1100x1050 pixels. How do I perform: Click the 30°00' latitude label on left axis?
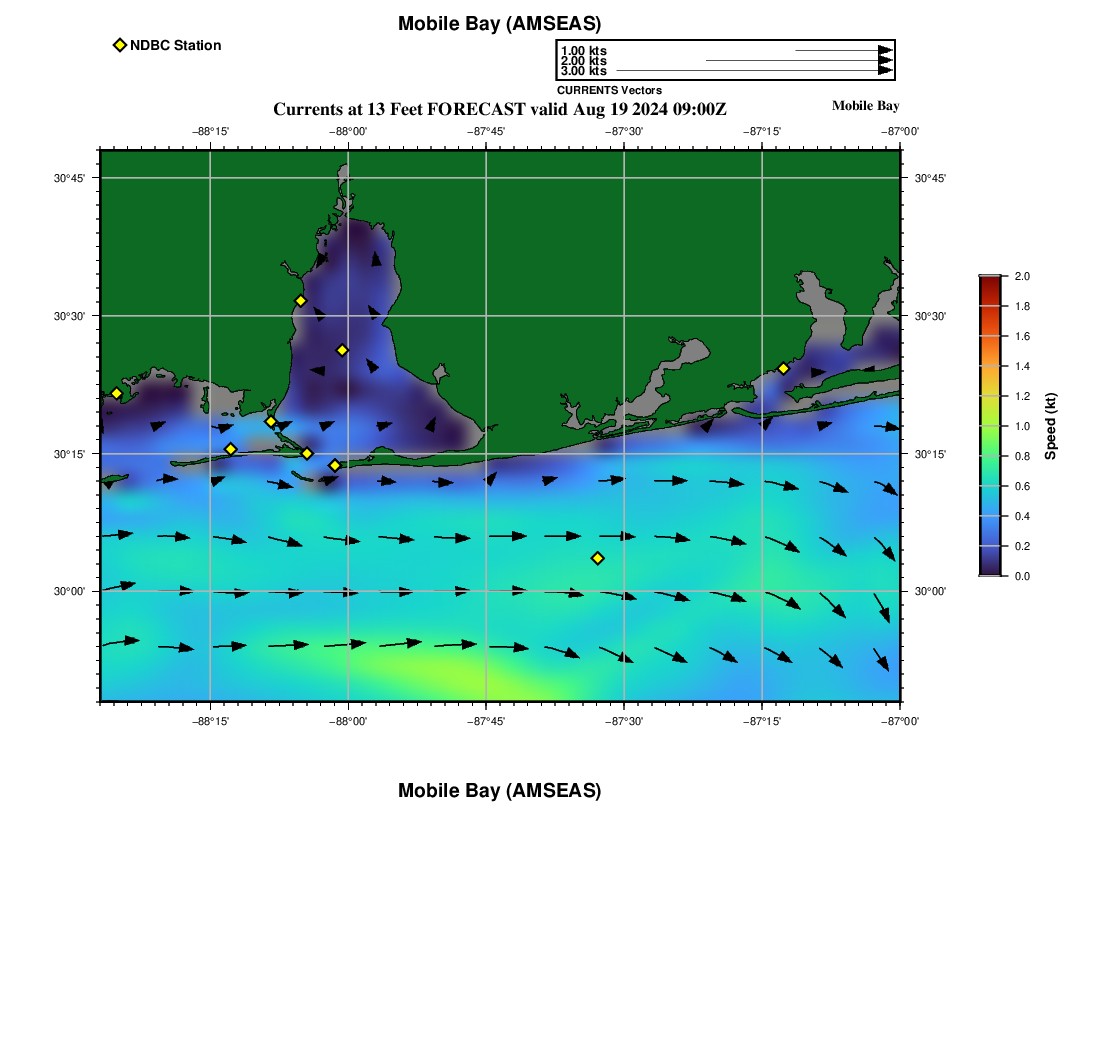coord(69,591)
